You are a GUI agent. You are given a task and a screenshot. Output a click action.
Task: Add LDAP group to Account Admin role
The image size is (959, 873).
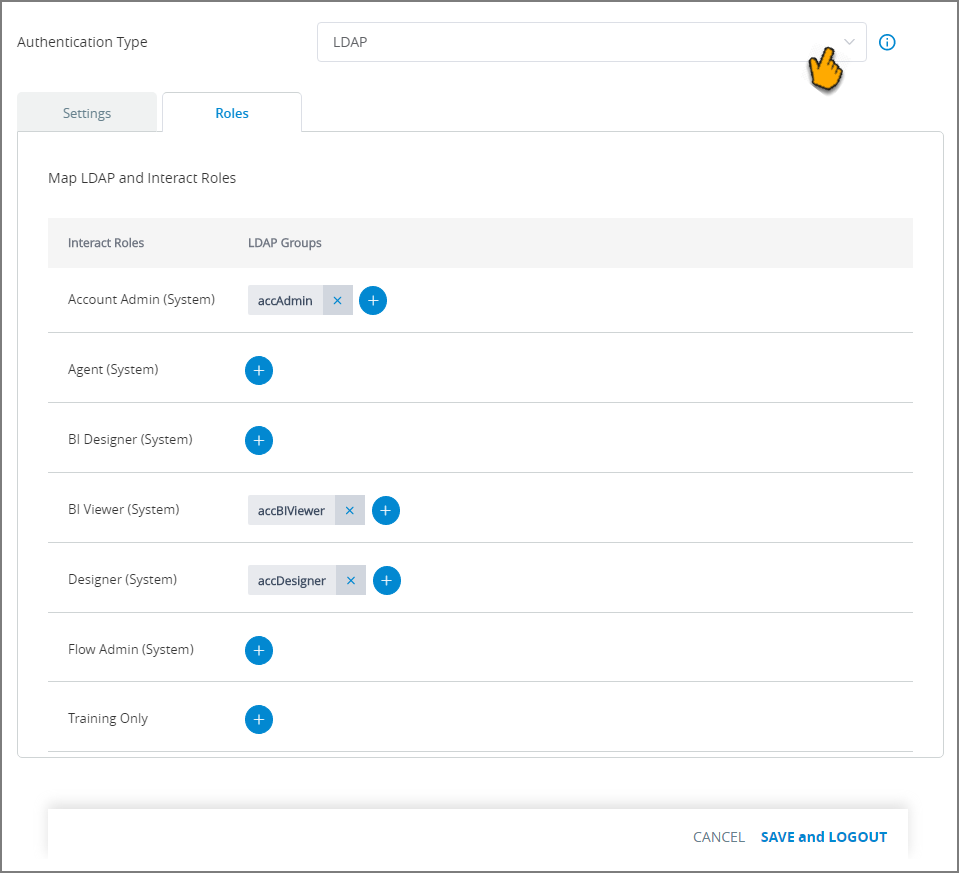click(373, 300)
